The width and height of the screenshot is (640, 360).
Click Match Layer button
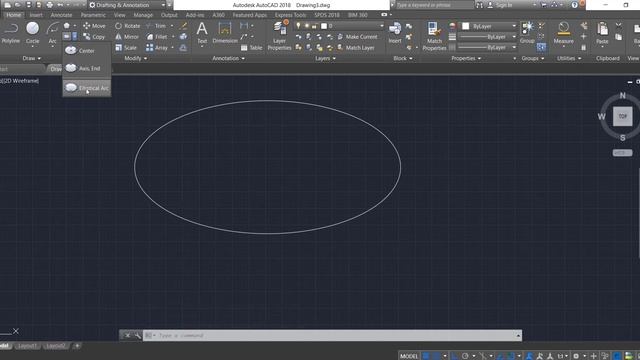tap(356, 48)
